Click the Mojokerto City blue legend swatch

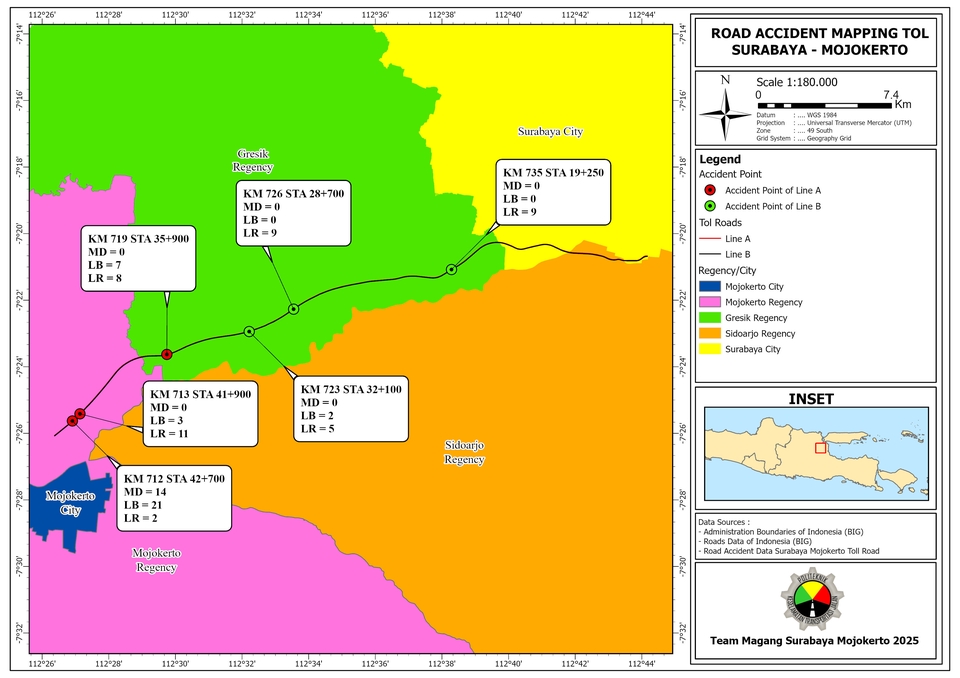(710, 287)
